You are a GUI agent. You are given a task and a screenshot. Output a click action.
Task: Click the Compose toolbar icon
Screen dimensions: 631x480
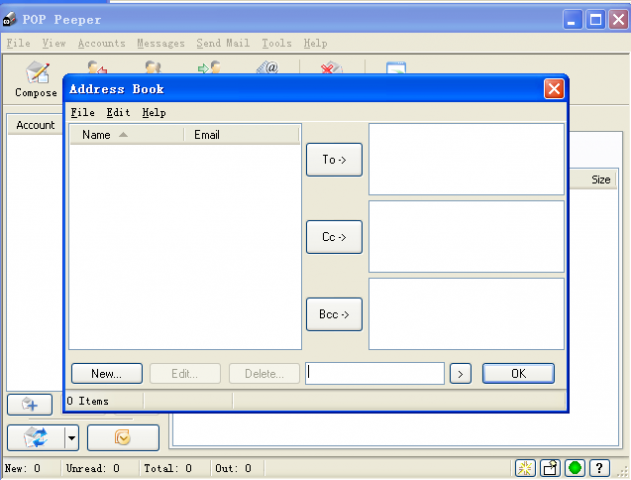tap(36, 79)
